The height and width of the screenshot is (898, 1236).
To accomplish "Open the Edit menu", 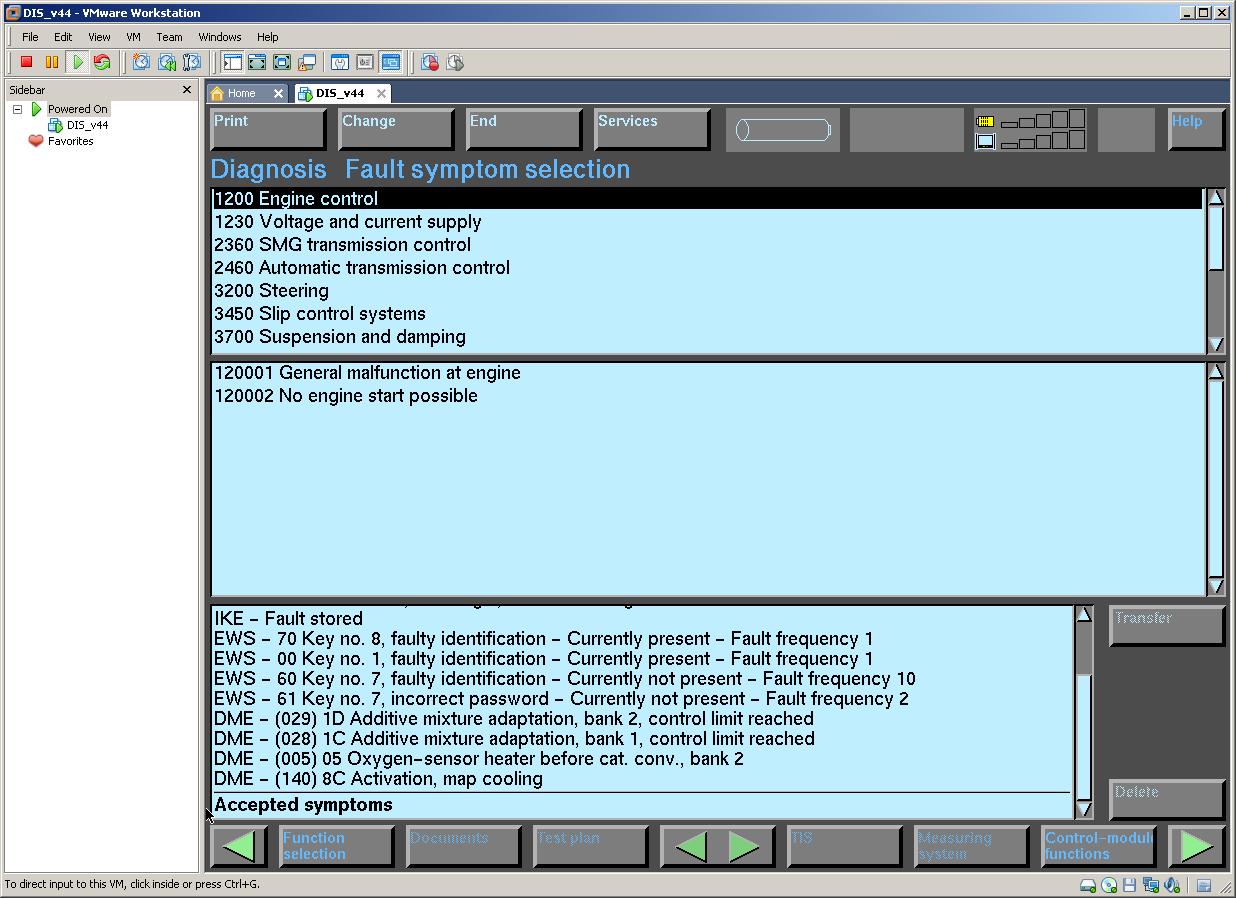I will tap(63, 37).
